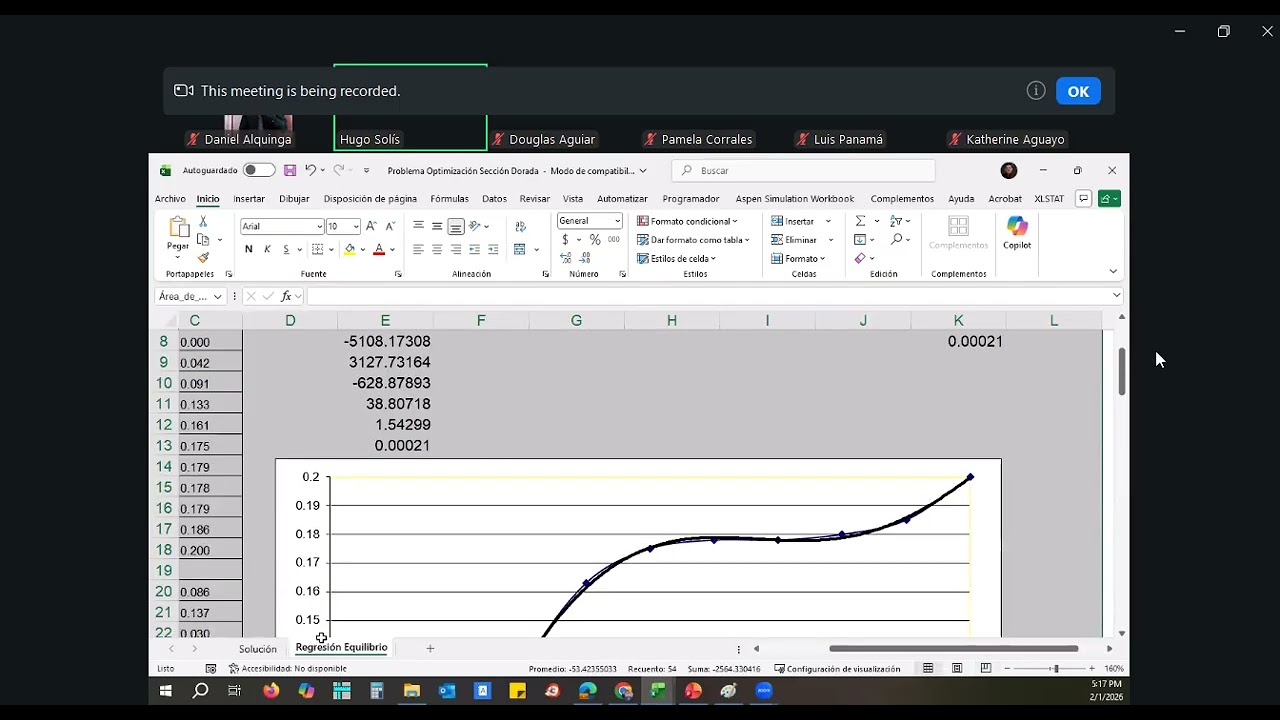Open the Estilos de celda button
Viewport: 1280px width, 720px height.
[x=676, y=259]
